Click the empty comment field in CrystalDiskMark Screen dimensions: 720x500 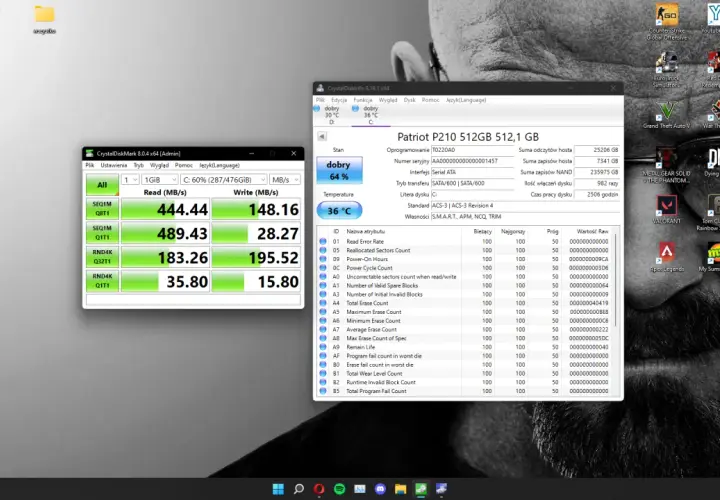193,300
